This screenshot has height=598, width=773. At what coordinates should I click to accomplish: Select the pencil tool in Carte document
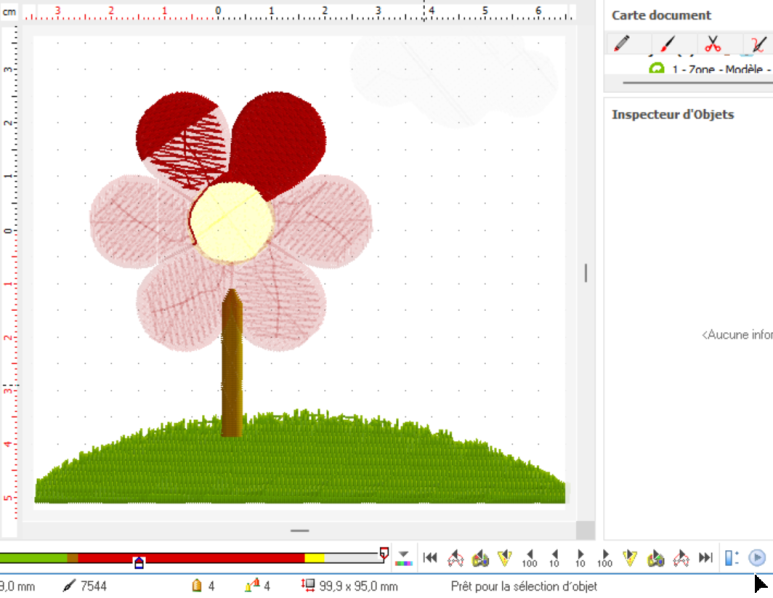coord(622,43)
